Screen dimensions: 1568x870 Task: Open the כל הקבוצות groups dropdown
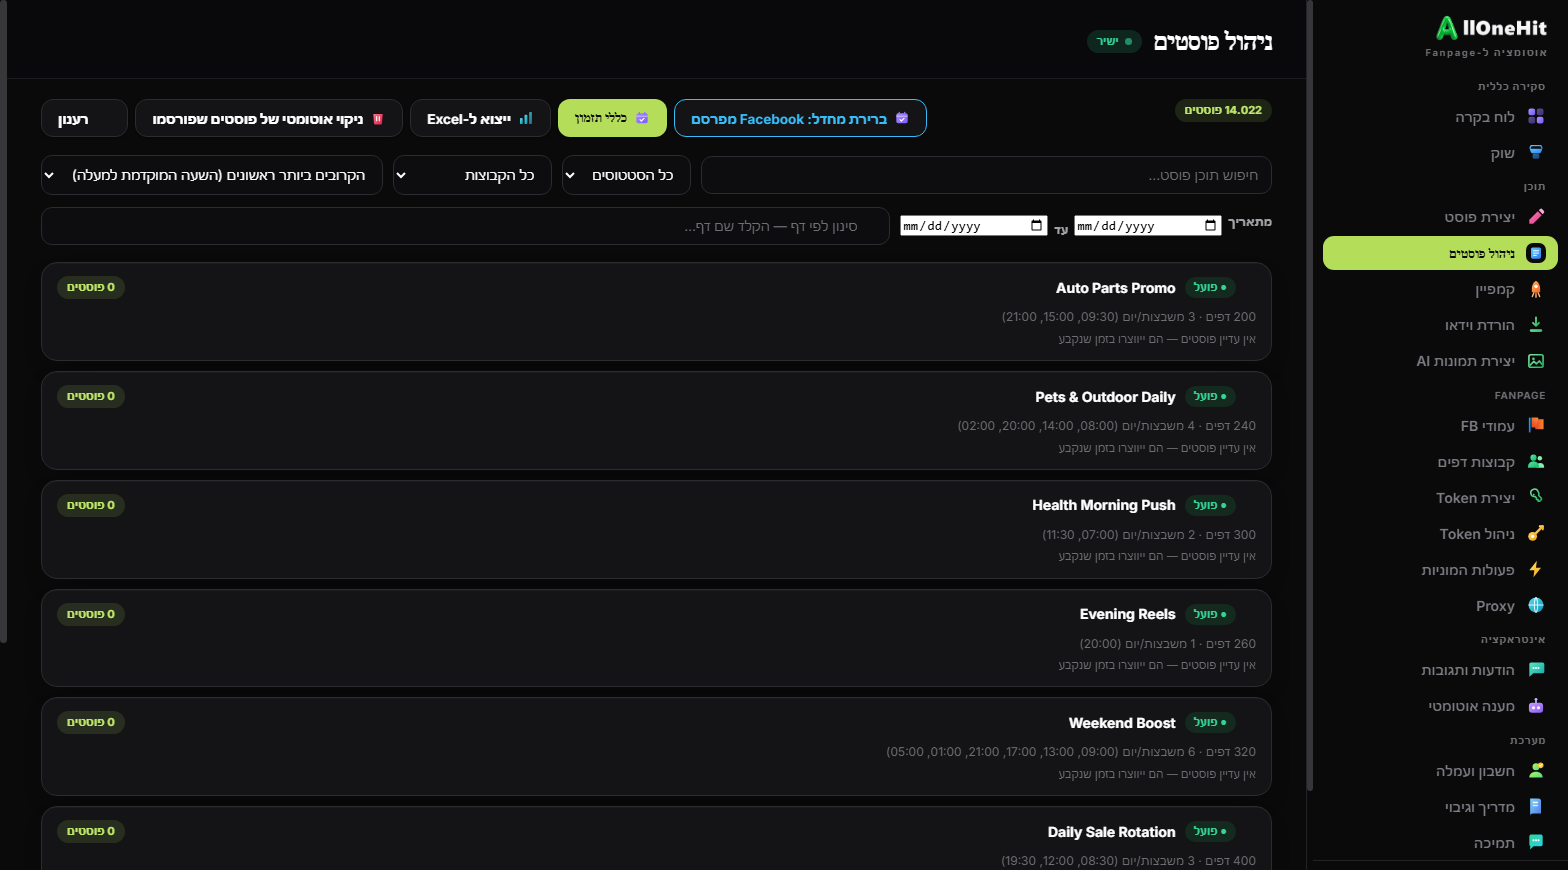472,175
